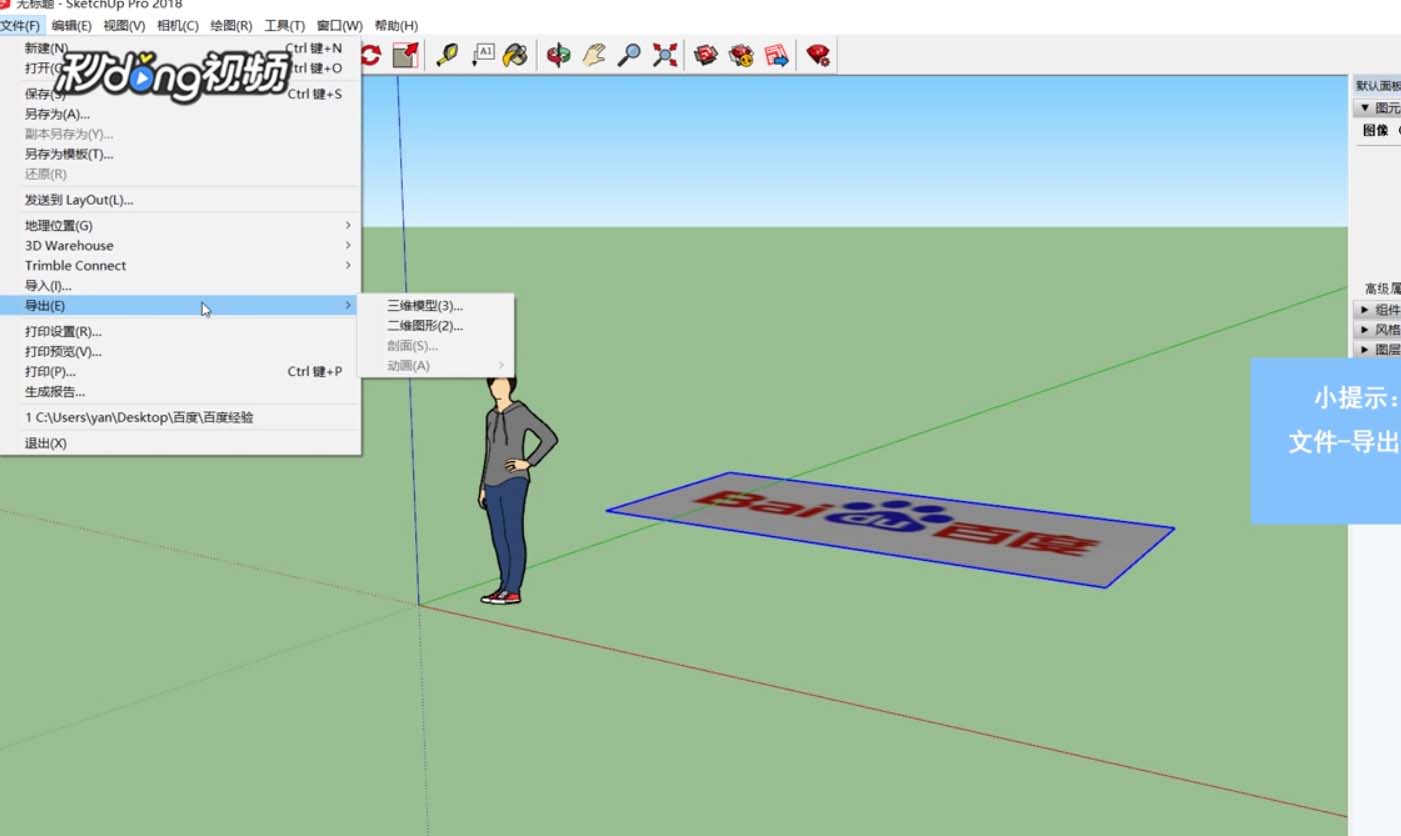Open the 3D Warehouse toolbar icon
Screen dimensions: 1401x836
click(706, 55)
